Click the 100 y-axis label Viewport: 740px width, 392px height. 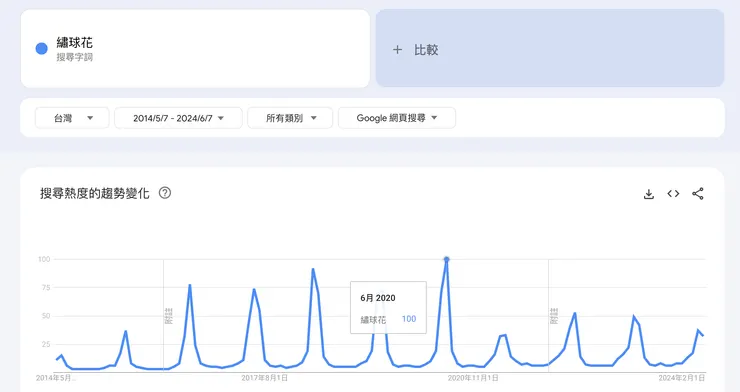click(44, 259)
